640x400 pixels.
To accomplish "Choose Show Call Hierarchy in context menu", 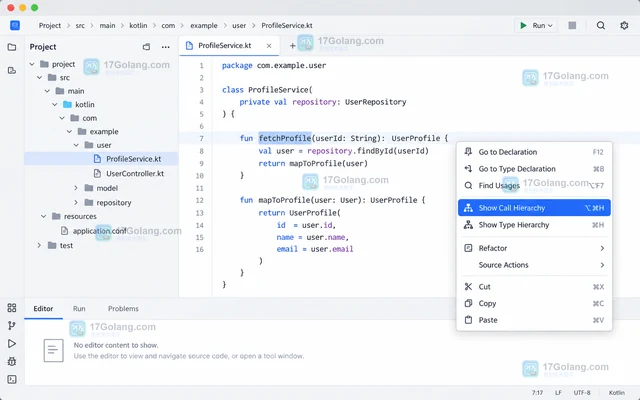I will tap(534, 208).
